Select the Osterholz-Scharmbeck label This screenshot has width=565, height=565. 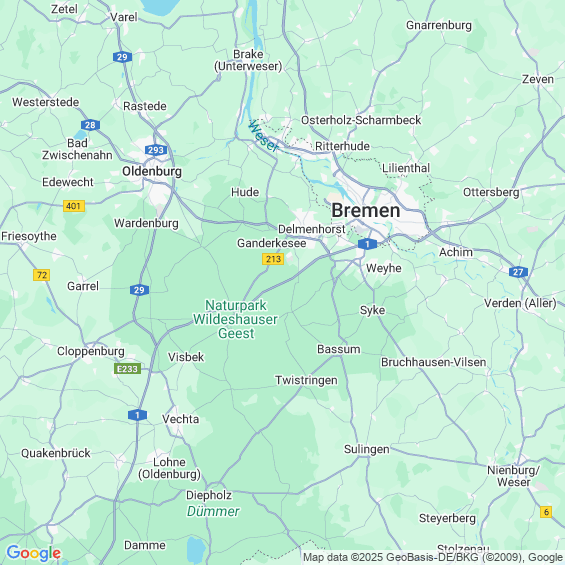coord(361,120)
